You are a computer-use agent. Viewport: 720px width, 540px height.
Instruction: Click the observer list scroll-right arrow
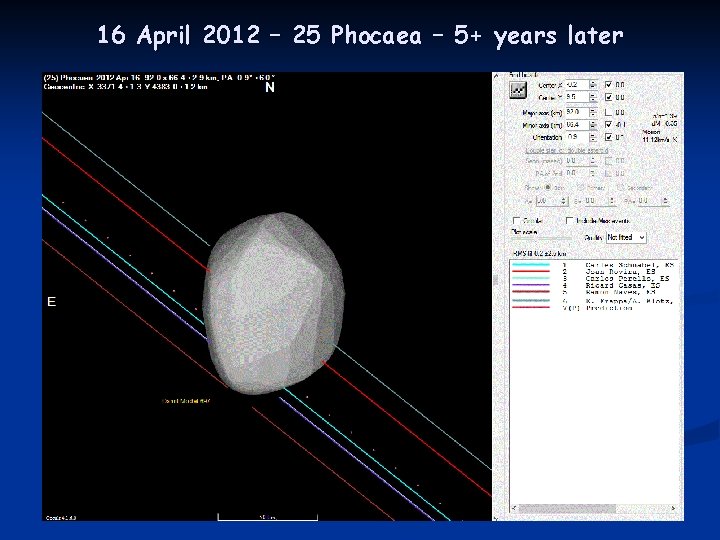(x=673, y=509)
